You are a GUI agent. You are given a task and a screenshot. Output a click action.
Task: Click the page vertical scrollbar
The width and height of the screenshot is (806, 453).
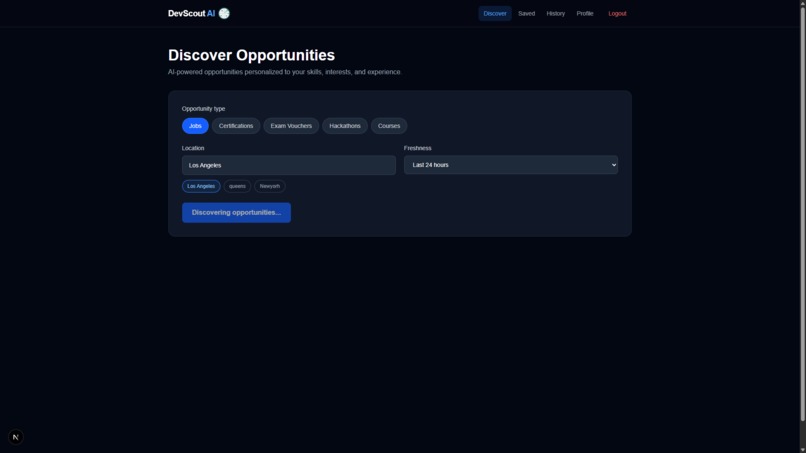tap(802, 212)
